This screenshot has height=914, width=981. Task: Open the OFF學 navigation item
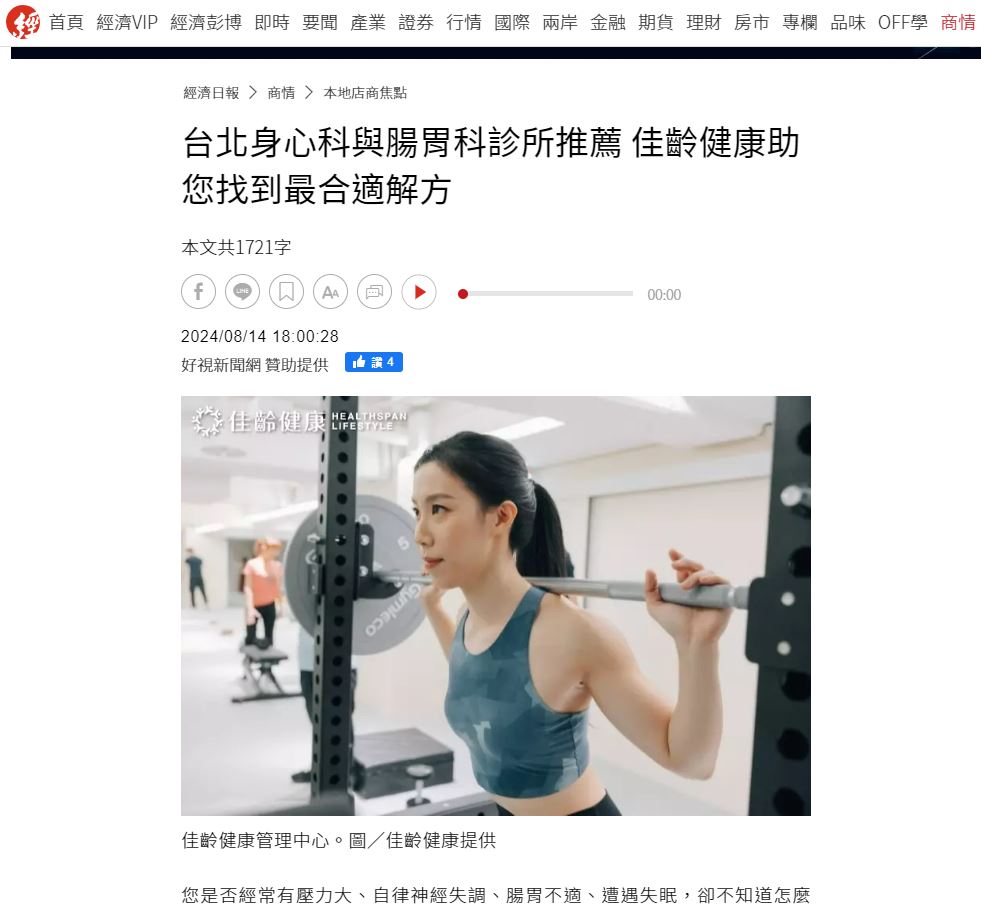pos(903,23)
